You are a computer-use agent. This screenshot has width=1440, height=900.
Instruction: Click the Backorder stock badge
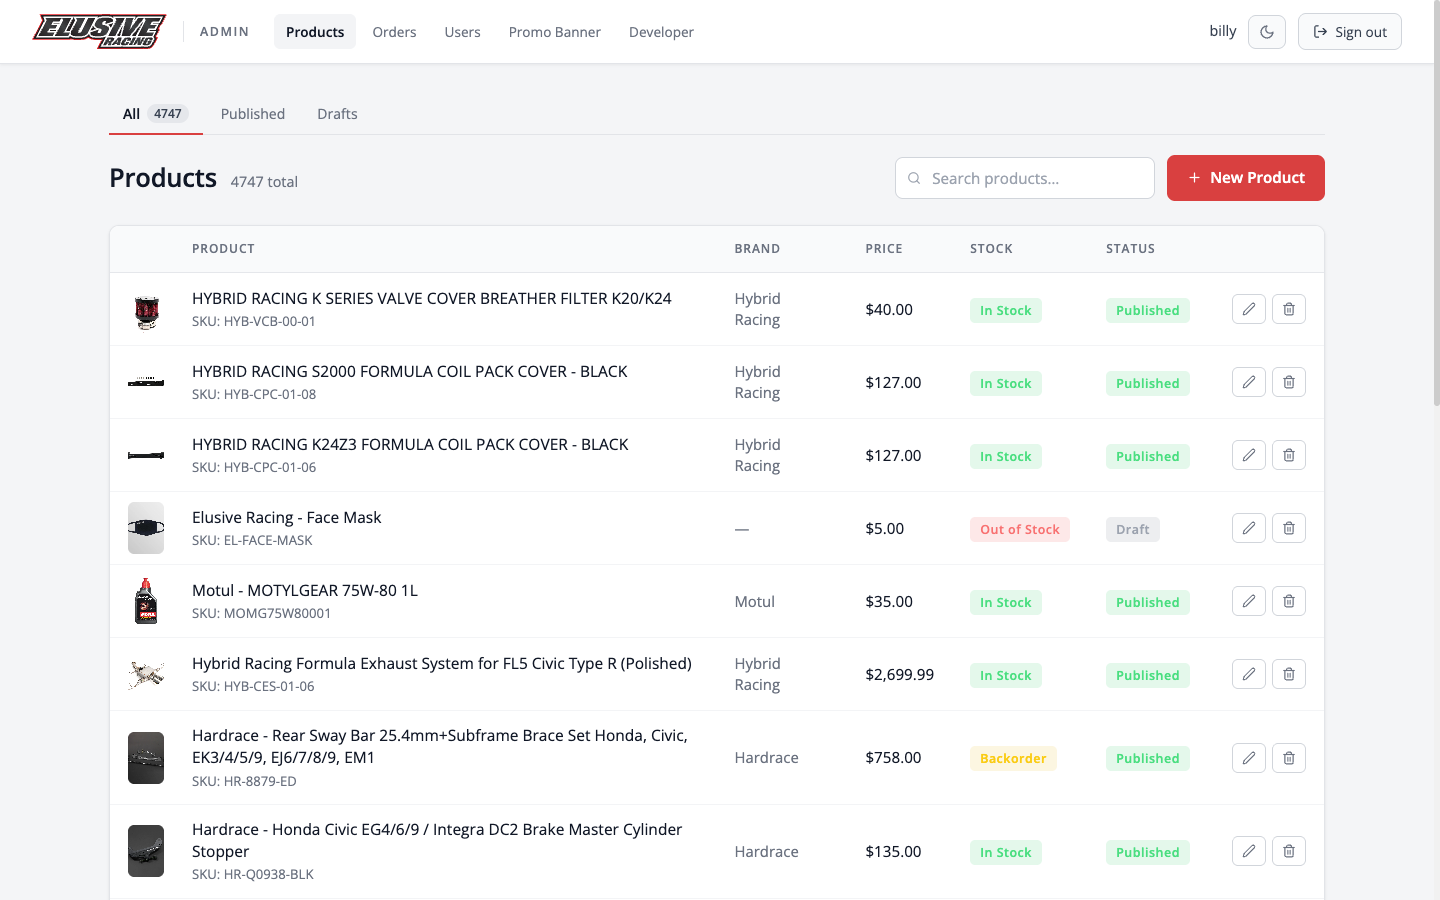point(1013,758)
